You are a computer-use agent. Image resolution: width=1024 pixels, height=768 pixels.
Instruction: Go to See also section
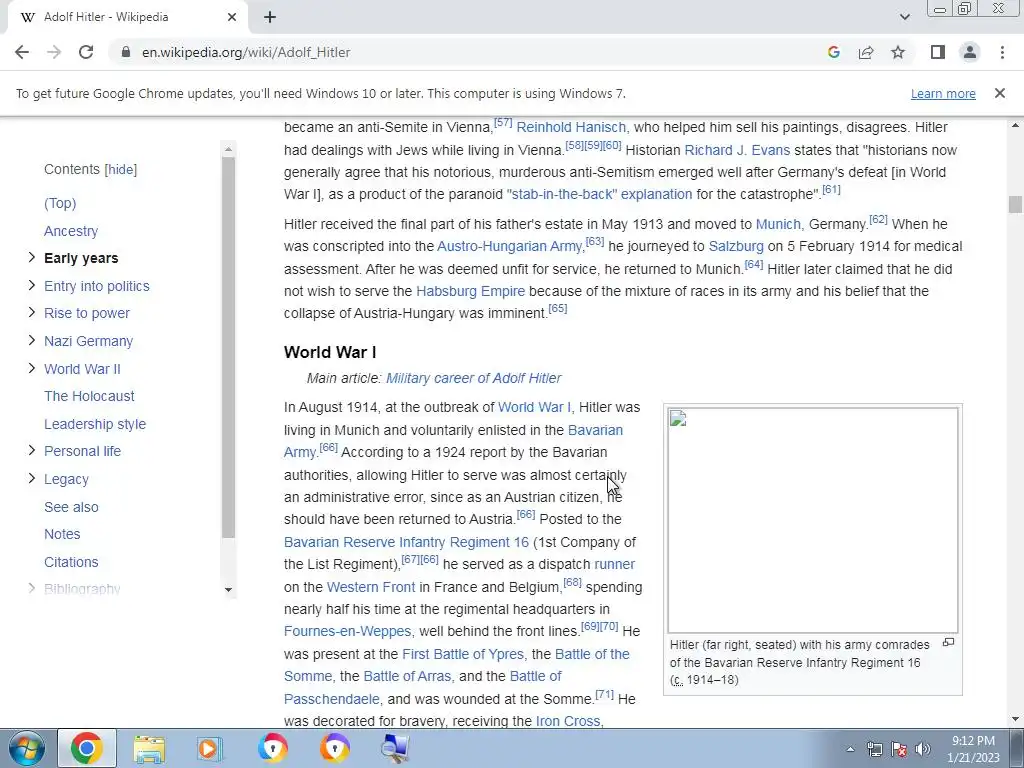point(71,507)
